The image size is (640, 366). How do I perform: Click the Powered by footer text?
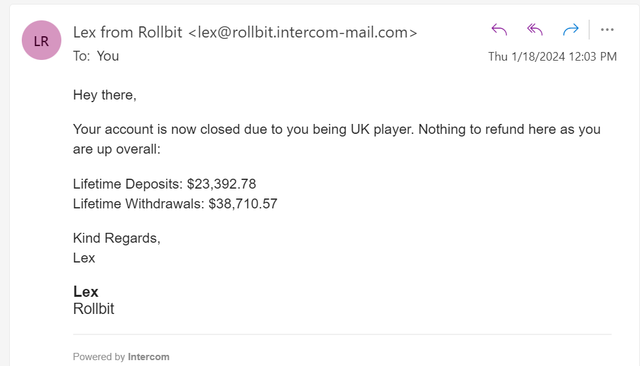99,357
